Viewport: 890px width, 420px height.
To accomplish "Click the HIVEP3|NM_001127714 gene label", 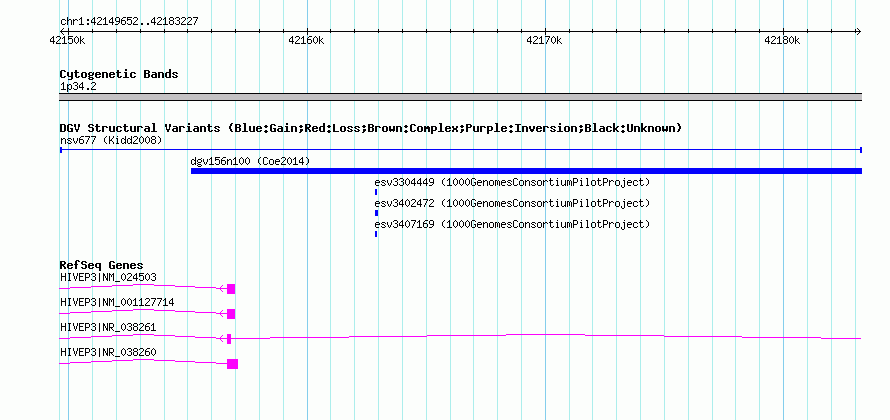I will pos(117,303).
